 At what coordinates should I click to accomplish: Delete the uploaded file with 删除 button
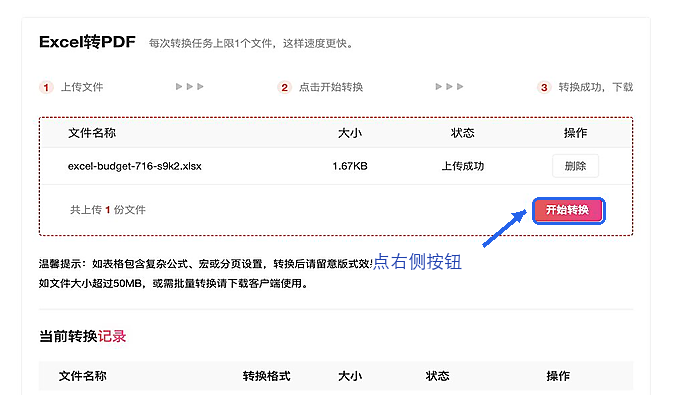(575, 166)
